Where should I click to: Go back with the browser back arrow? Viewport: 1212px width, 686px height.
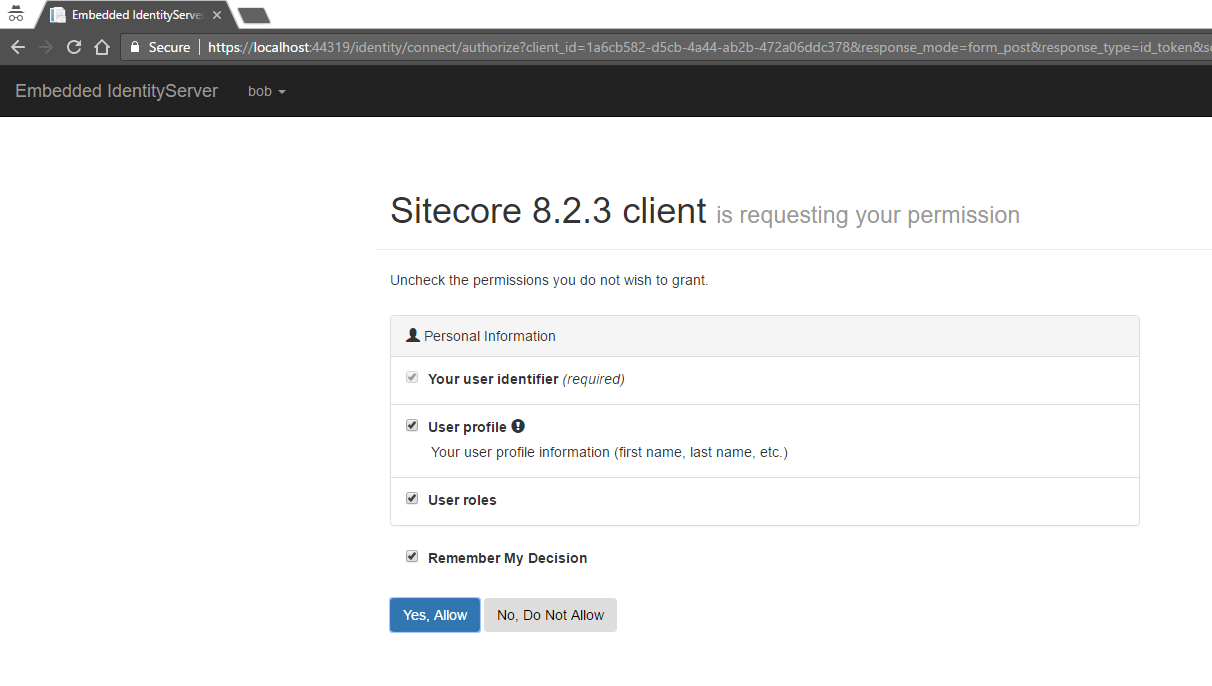(18, 47)
